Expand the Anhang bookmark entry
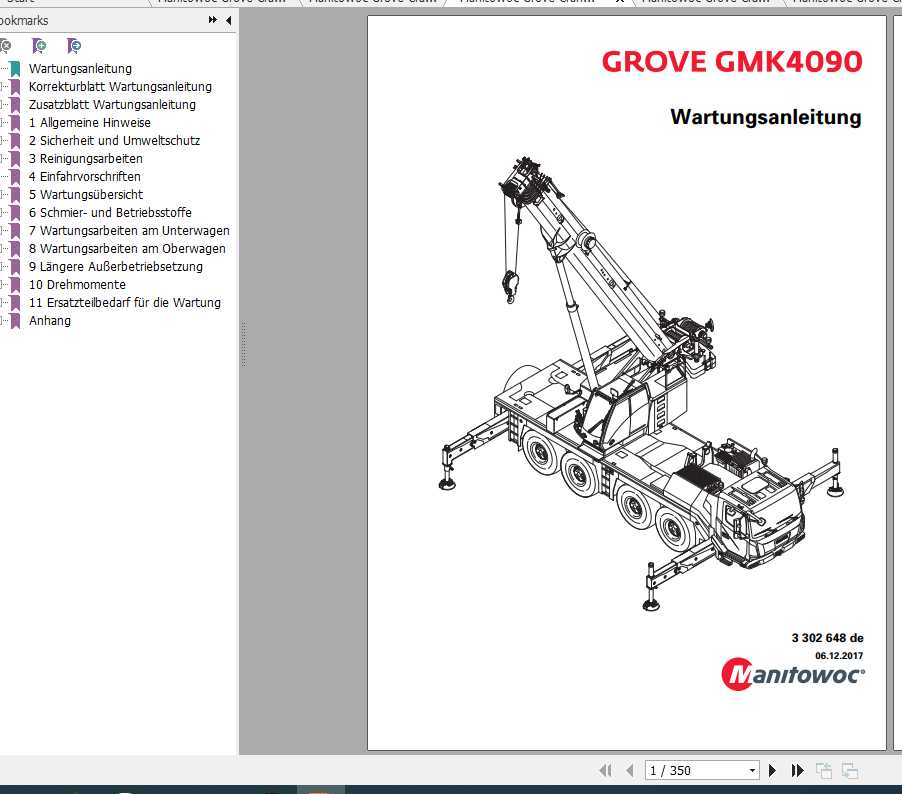This screenshot has width=902, height=794. point(4,320)
